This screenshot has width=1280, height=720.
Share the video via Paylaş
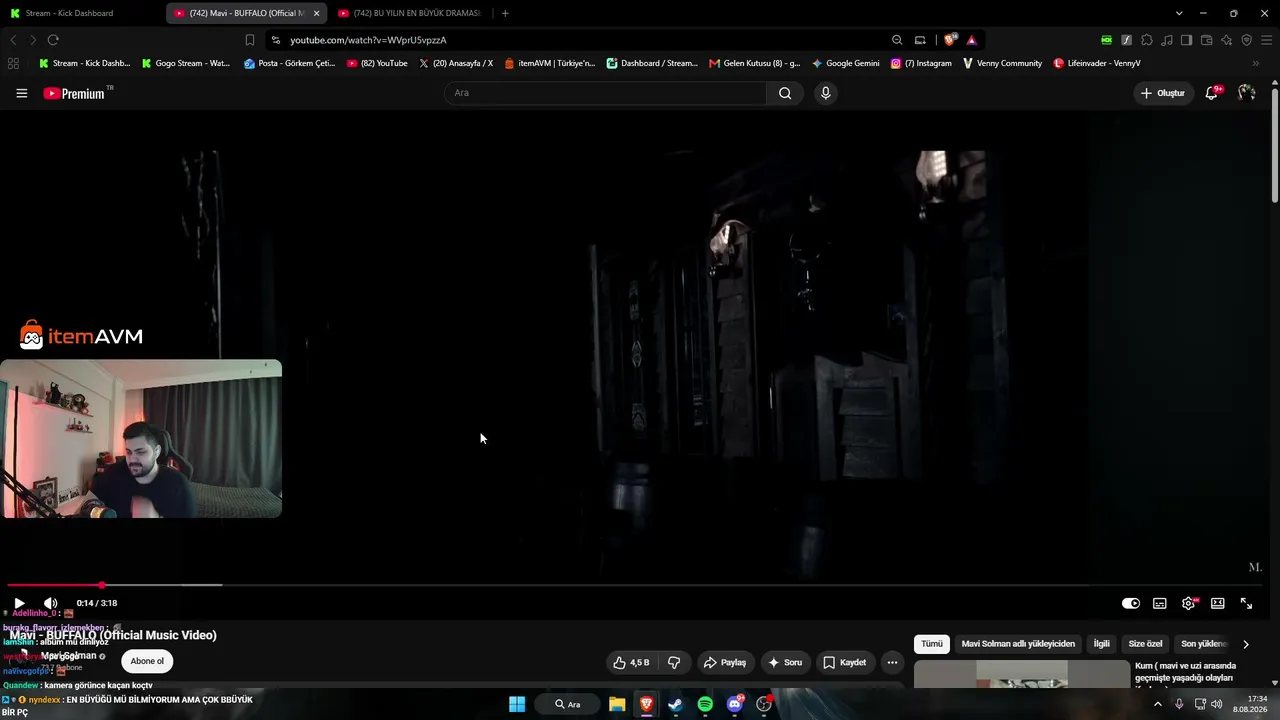[725, 662]
